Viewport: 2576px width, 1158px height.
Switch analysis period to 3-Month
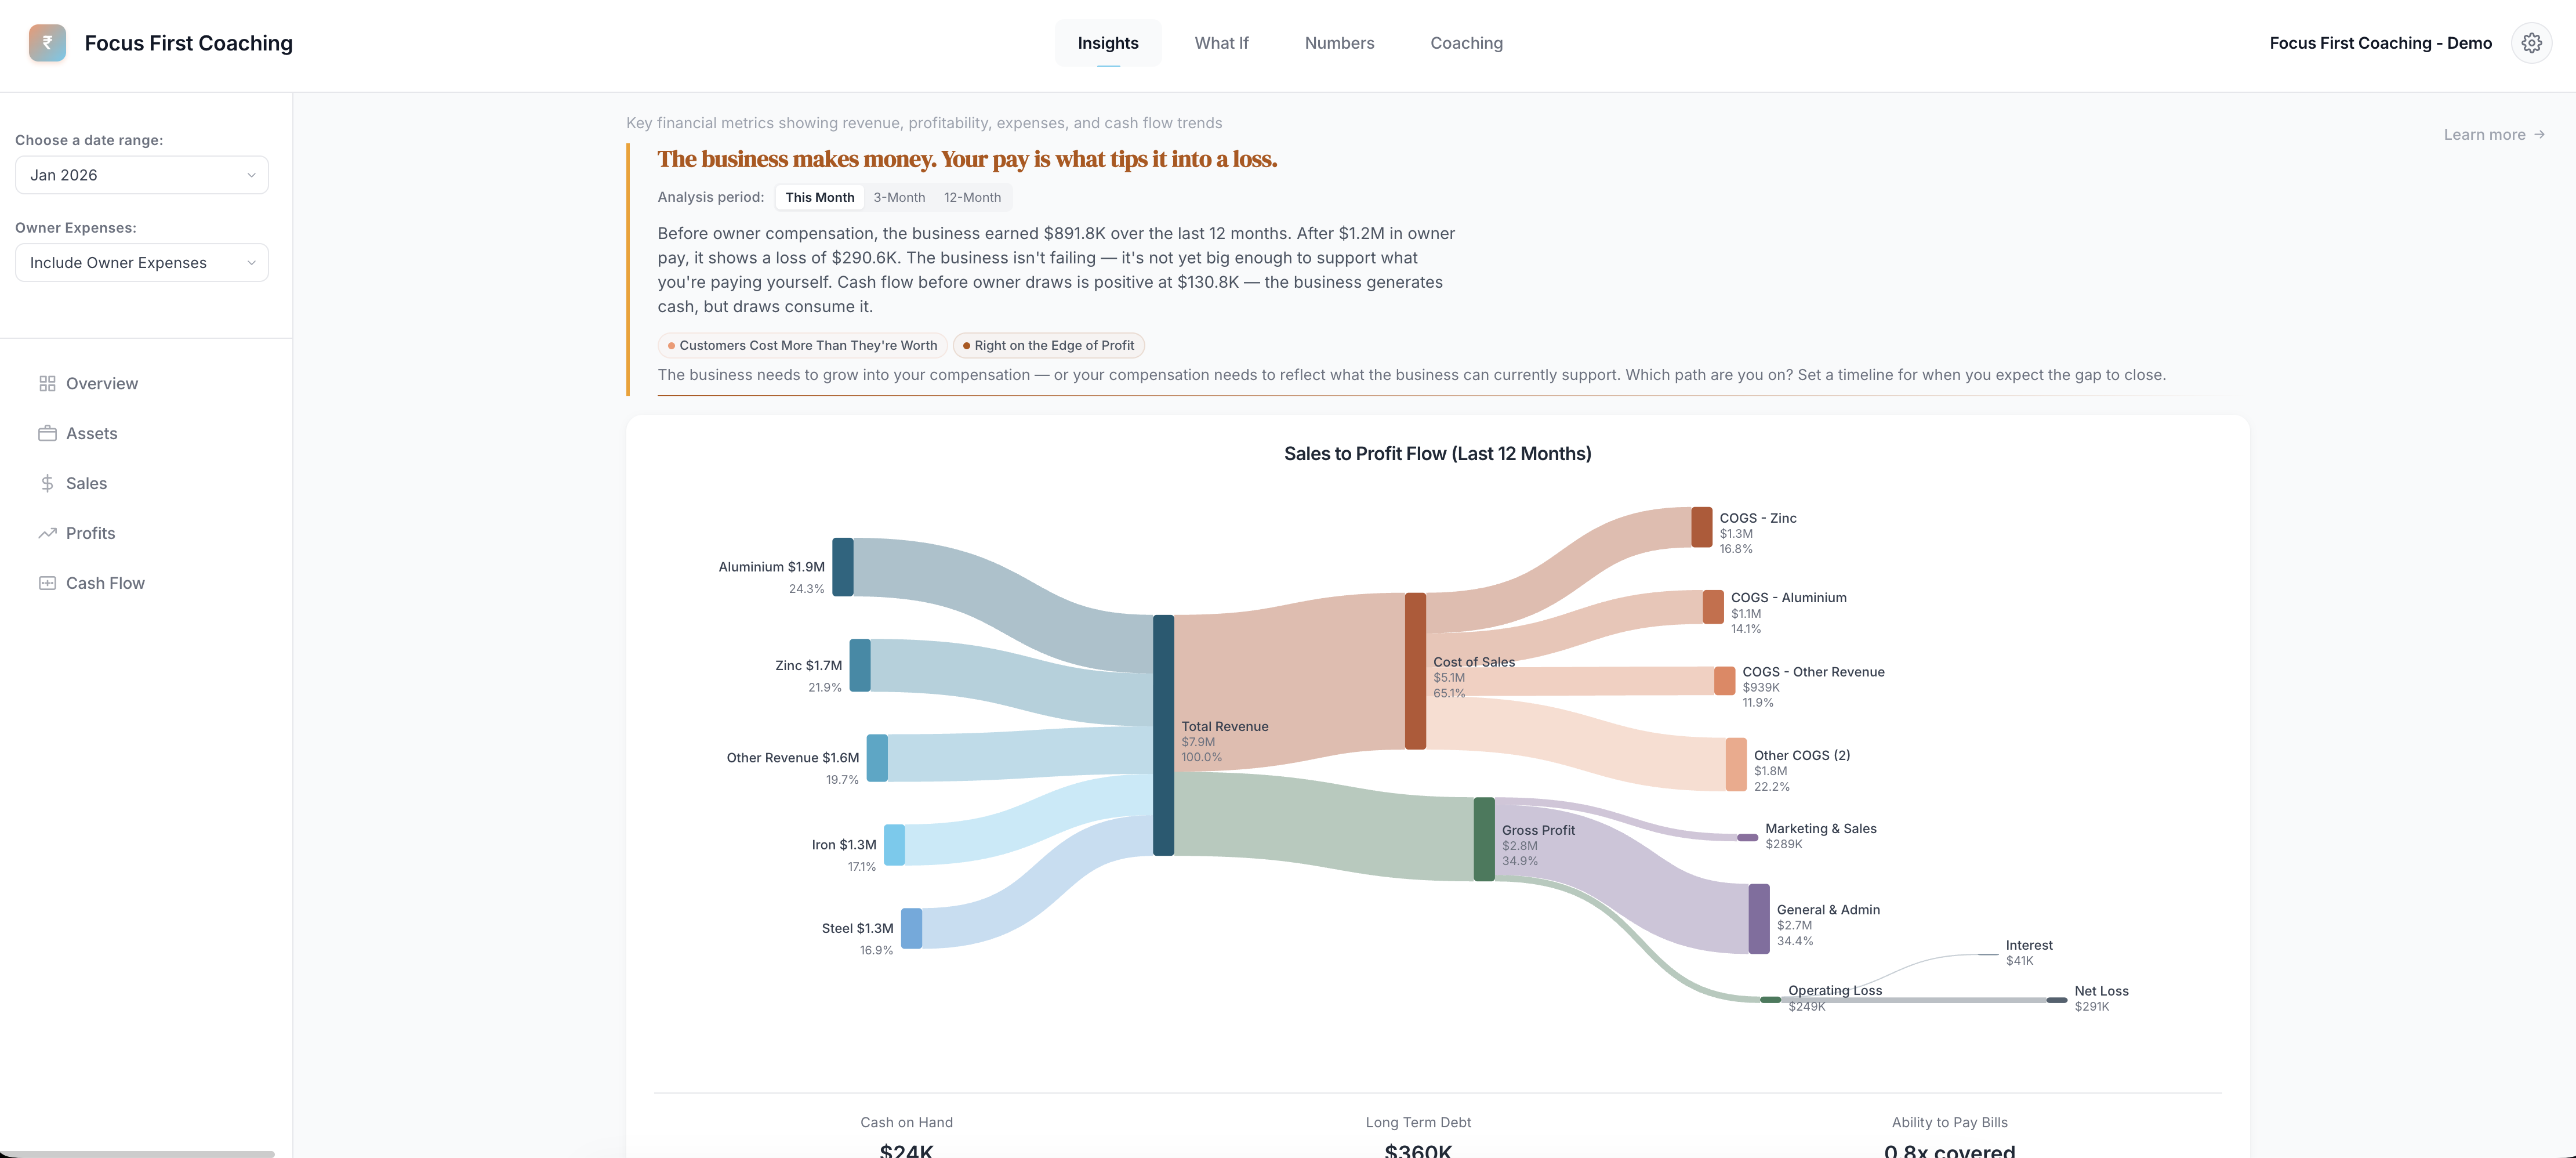click(898, 197)
